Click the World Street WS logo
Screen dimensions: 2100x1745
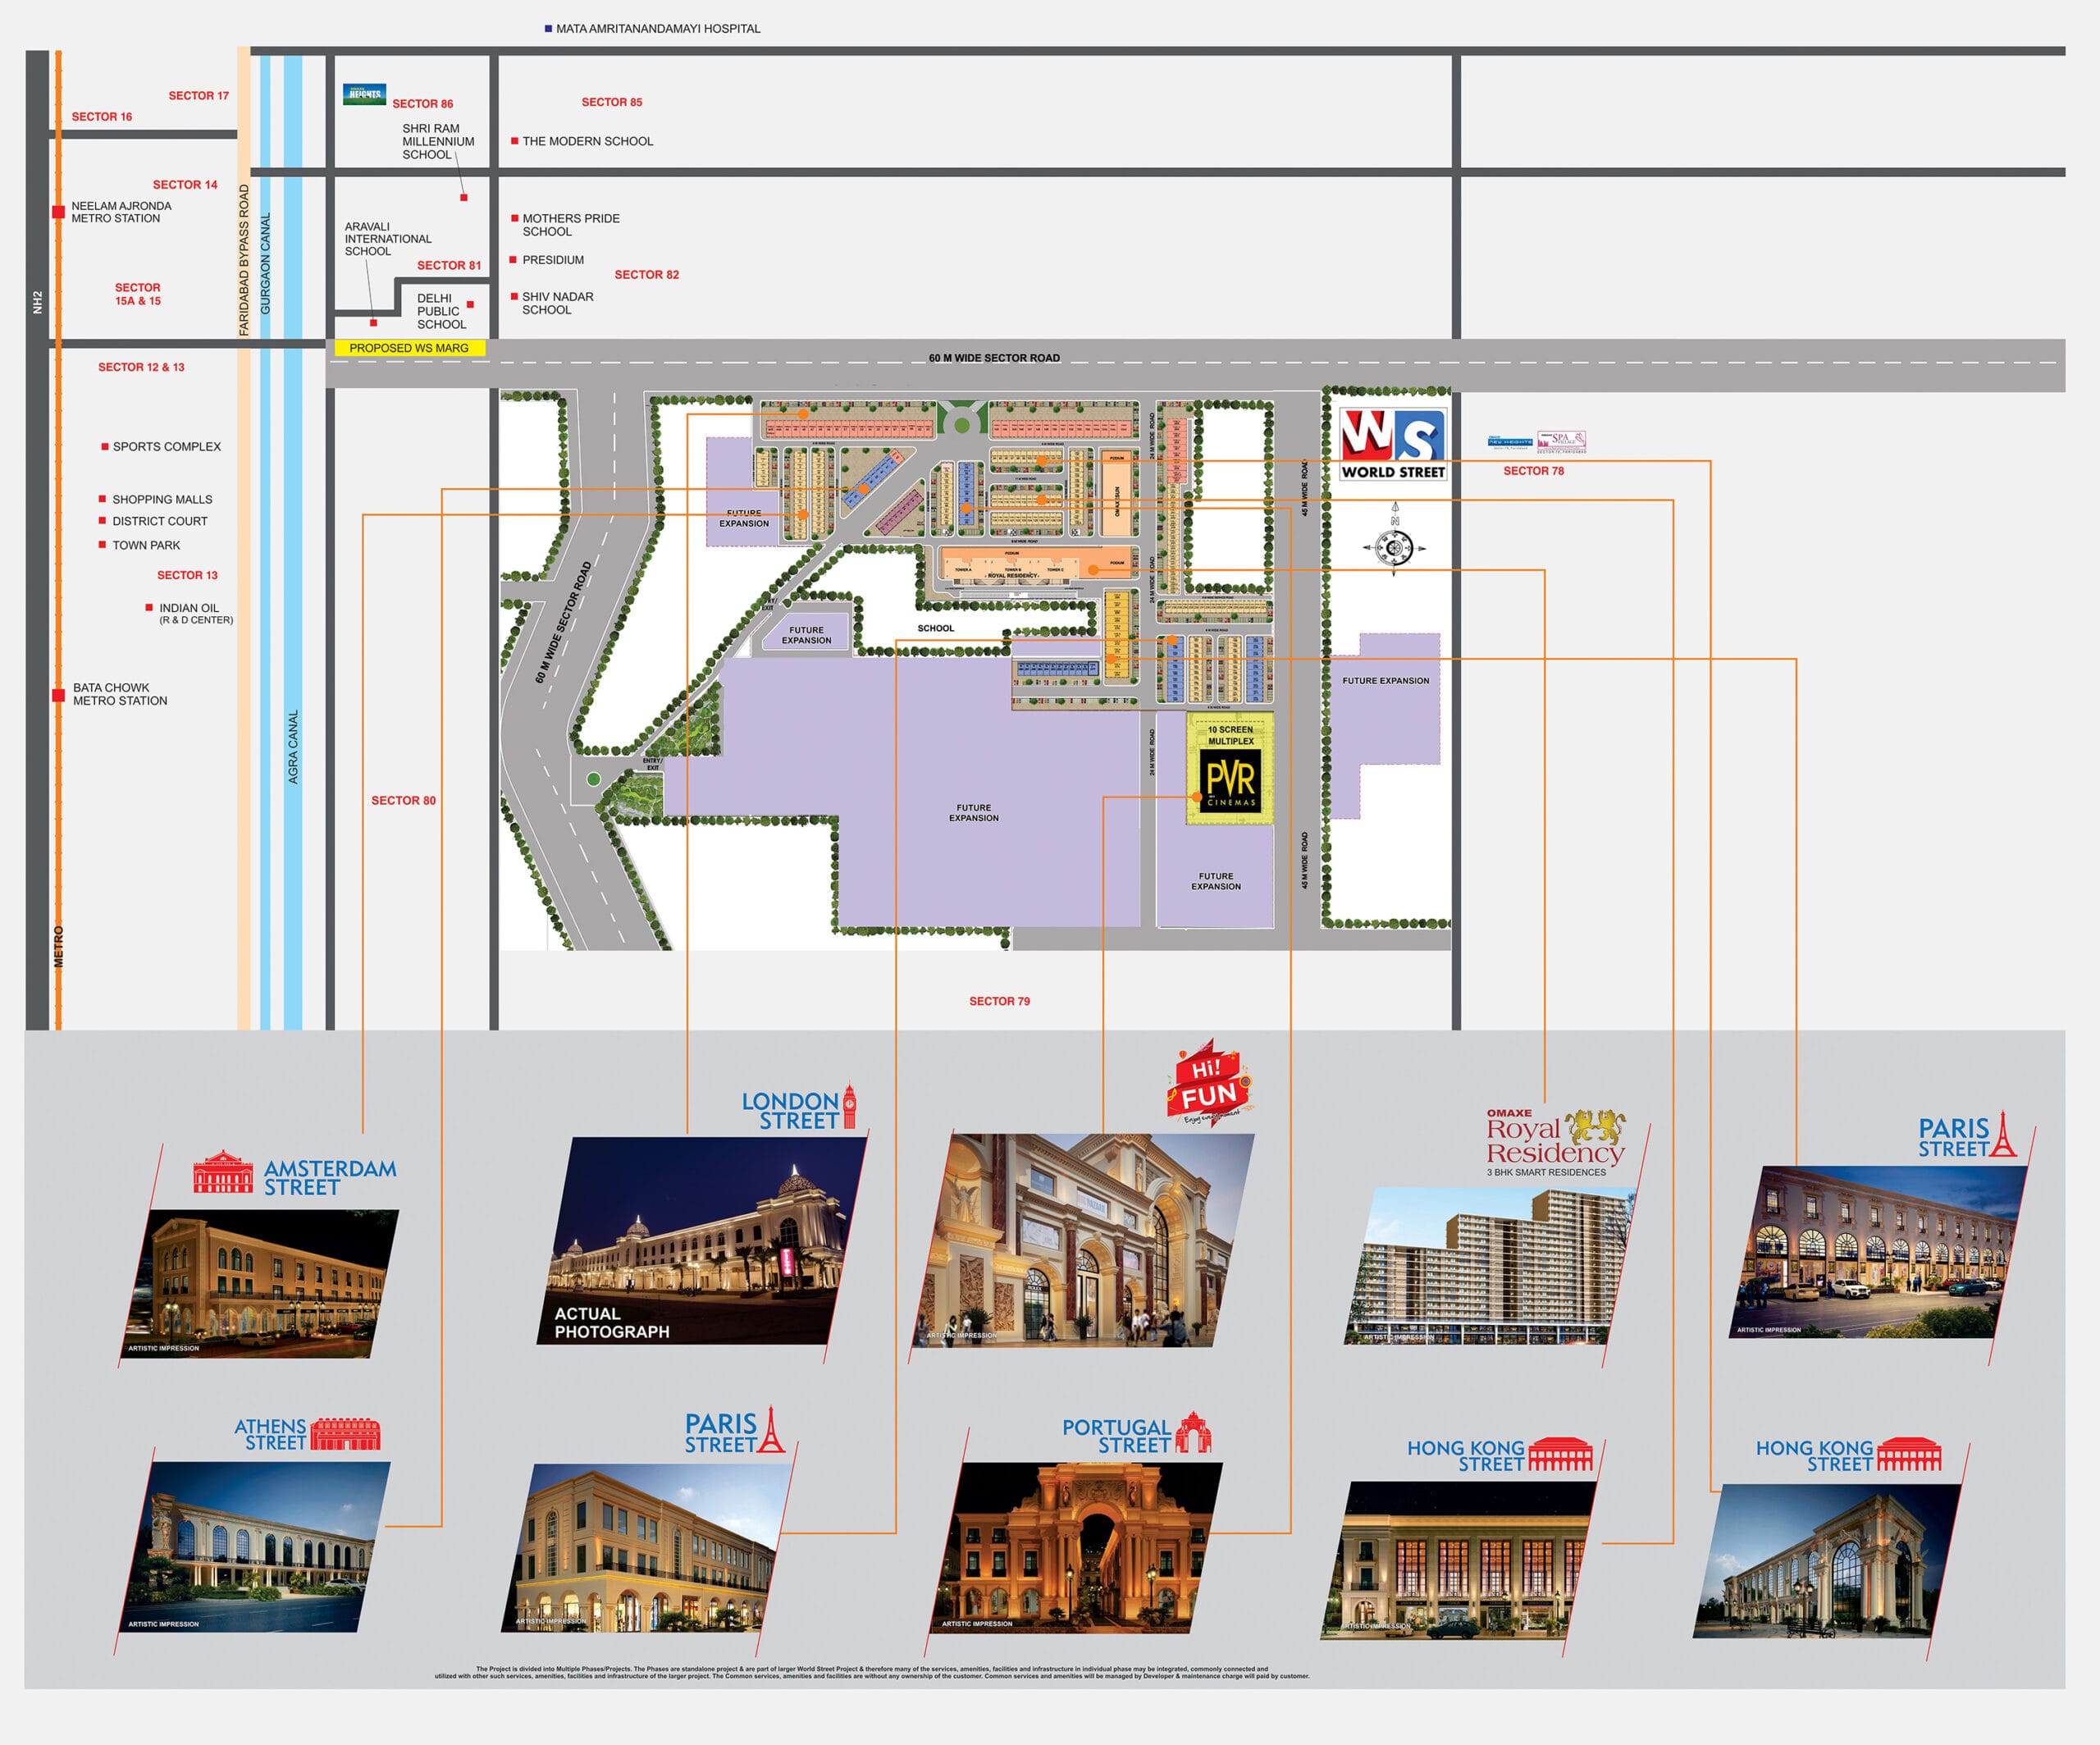1393,444
